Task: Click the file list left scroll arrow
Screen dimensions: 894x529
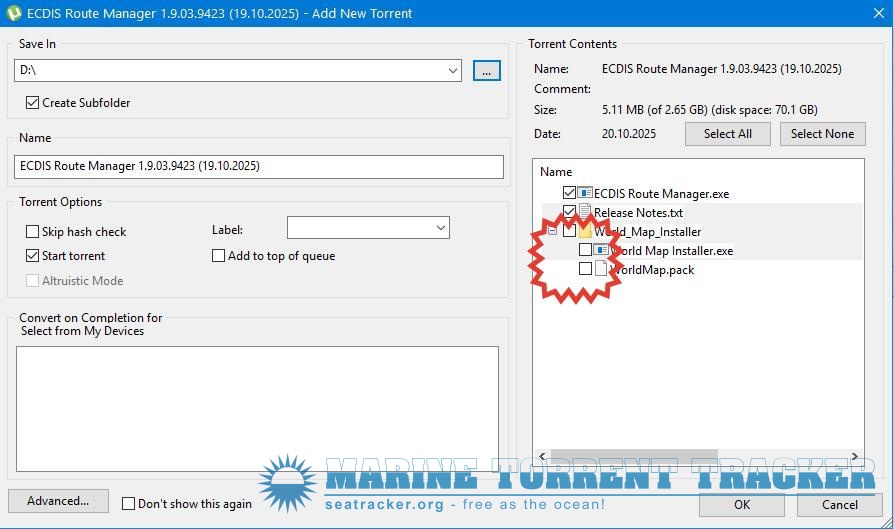Action: point(542,456)
